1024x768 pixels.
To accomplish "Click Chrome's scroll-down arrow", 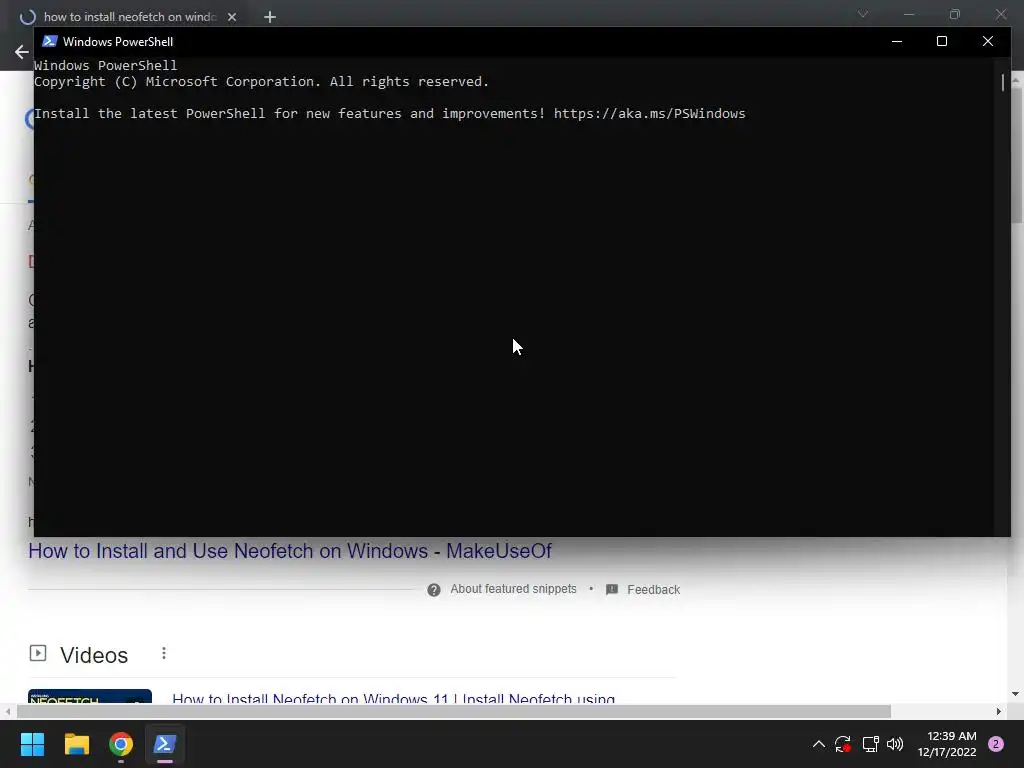I will (x=1016, y=694).
